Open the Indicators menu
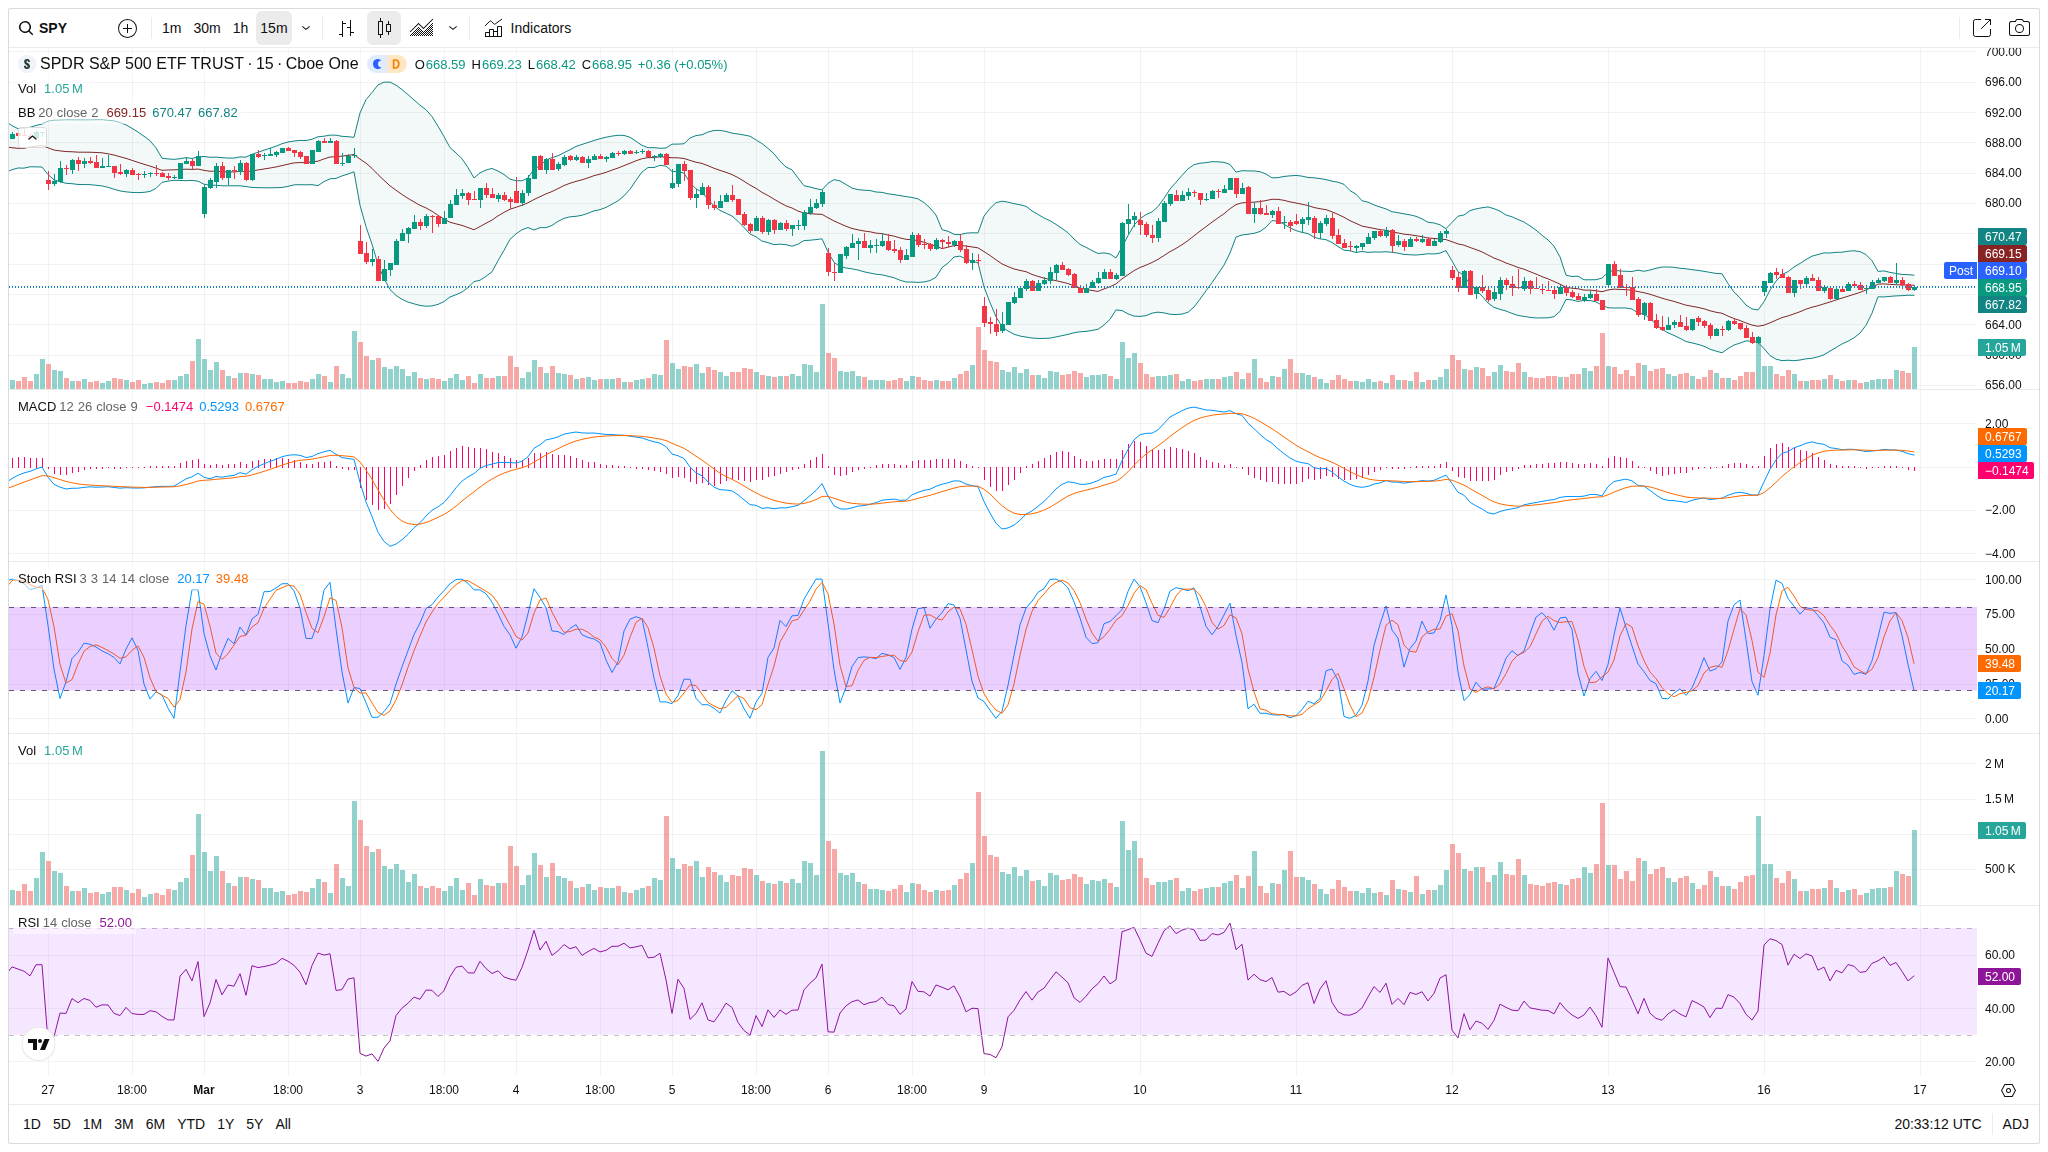Image resolution: width=2048 pixels, height=1152 pixels. click(x=528, y=28)
